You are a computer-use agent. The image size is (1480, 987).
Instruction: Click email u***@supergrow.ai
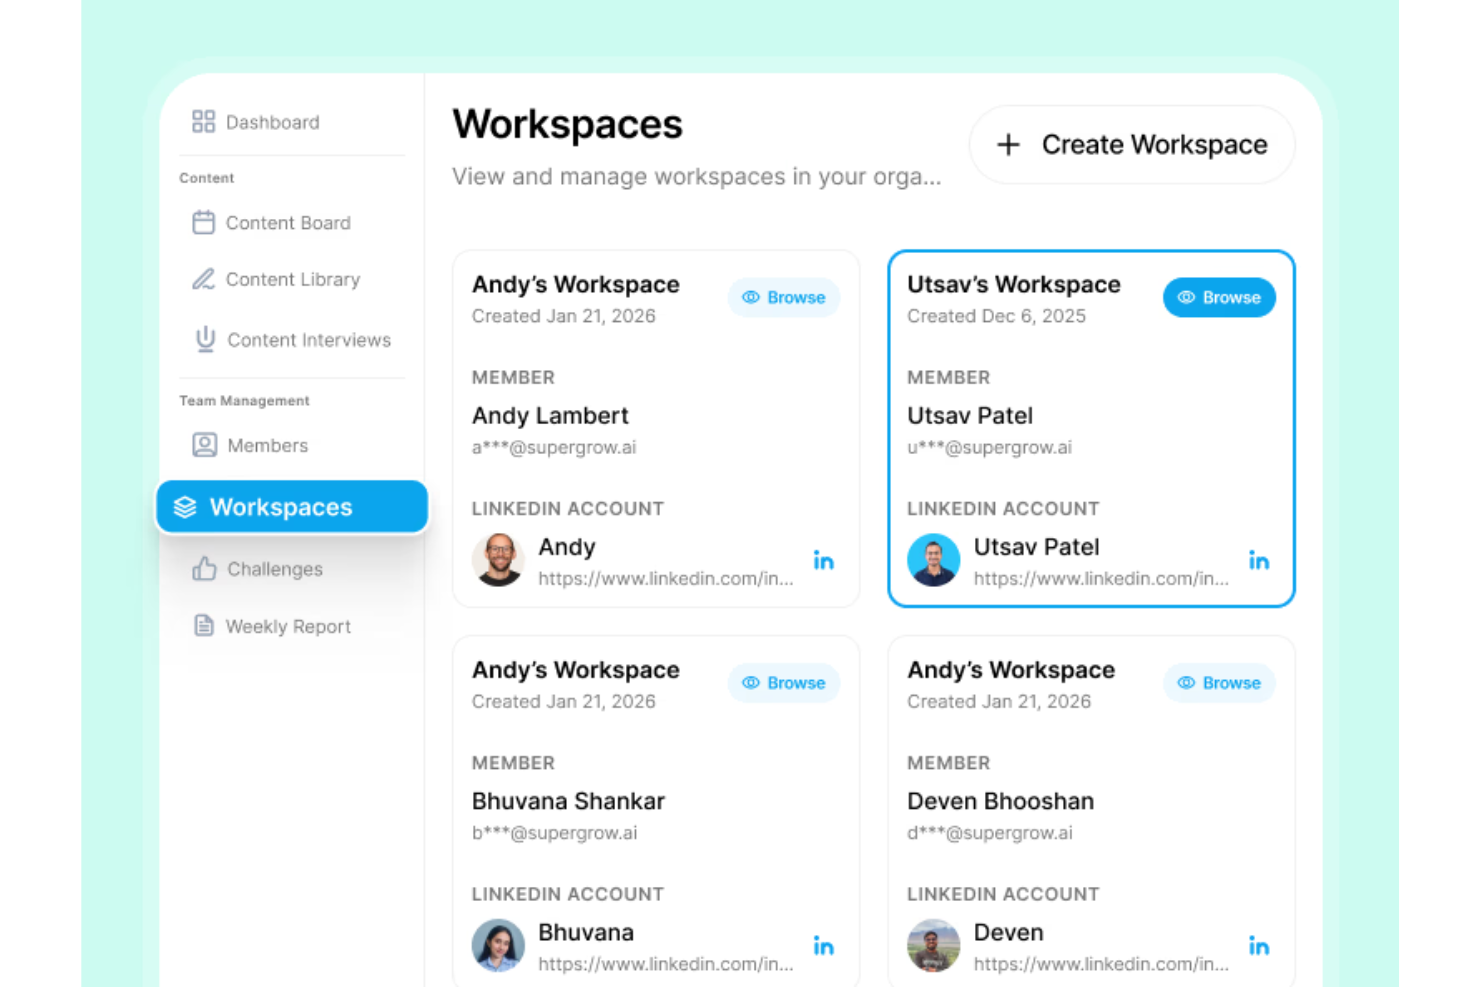(989, 447)
